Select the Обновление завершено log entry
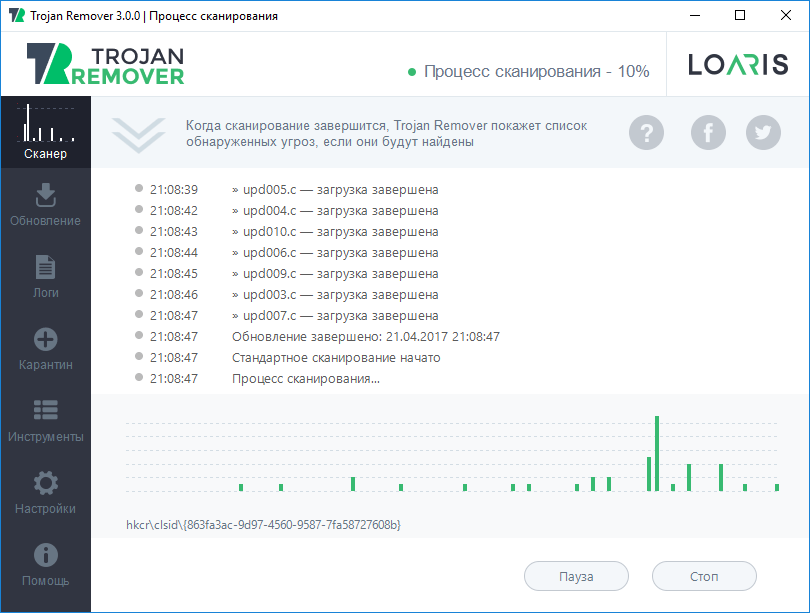 (x=317, y=337)
